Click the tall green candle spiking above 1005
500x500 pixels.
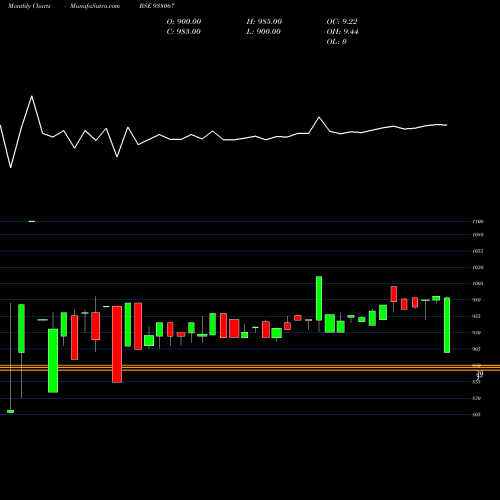(319, 298)
